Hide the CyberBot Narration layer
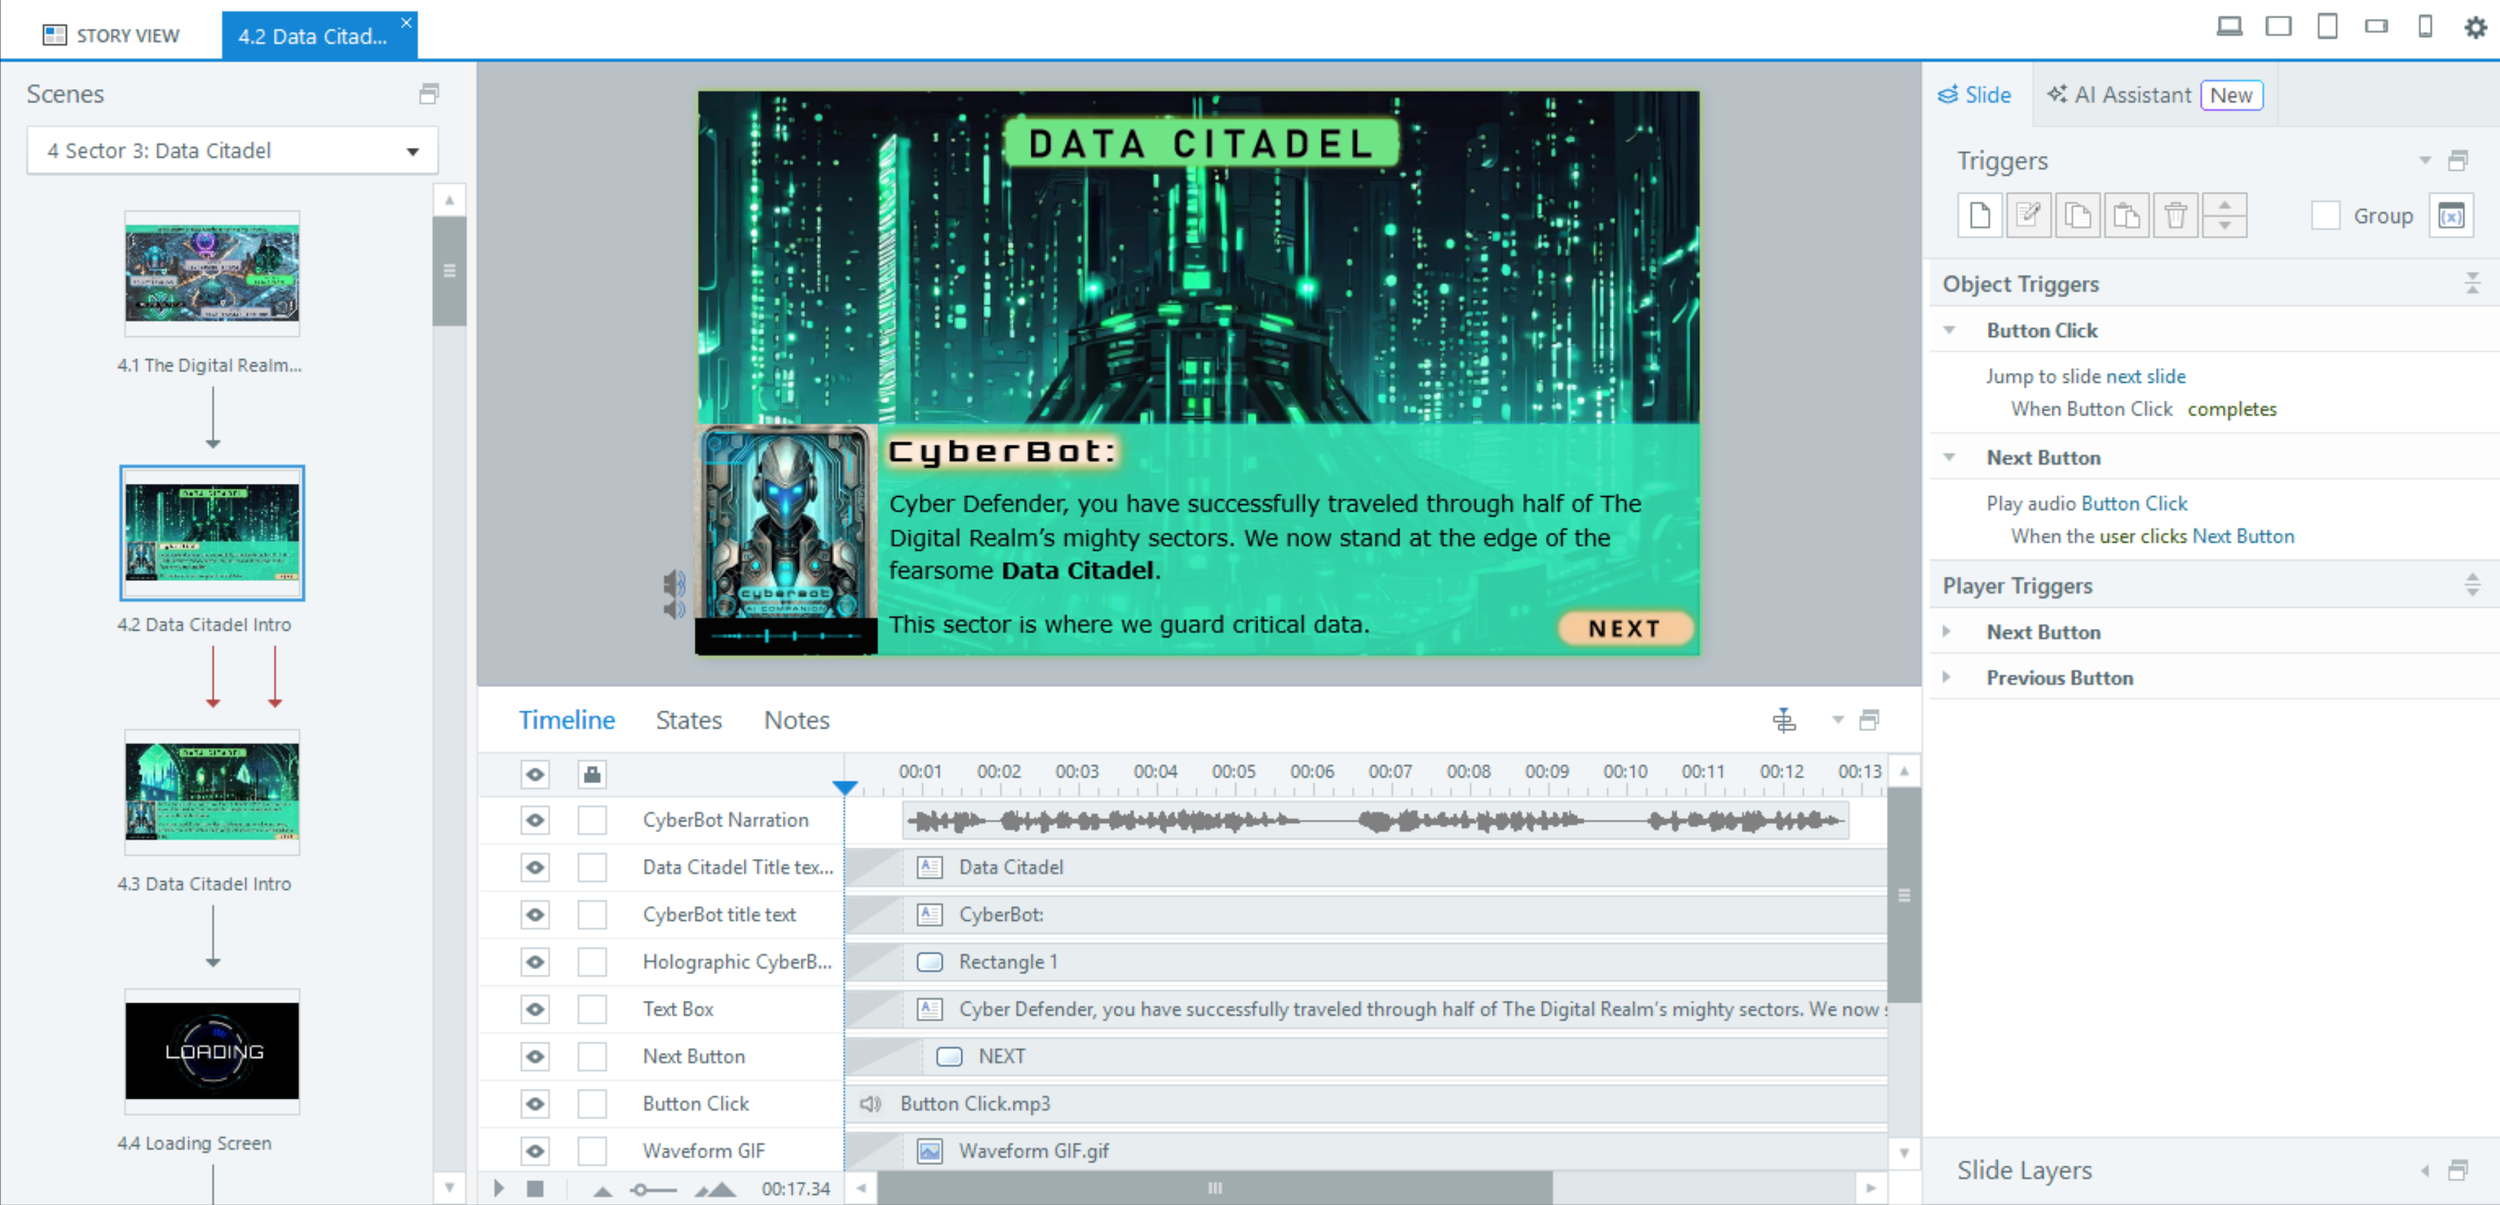Viewport: 2500px width, 1205px height. (535, 820)
